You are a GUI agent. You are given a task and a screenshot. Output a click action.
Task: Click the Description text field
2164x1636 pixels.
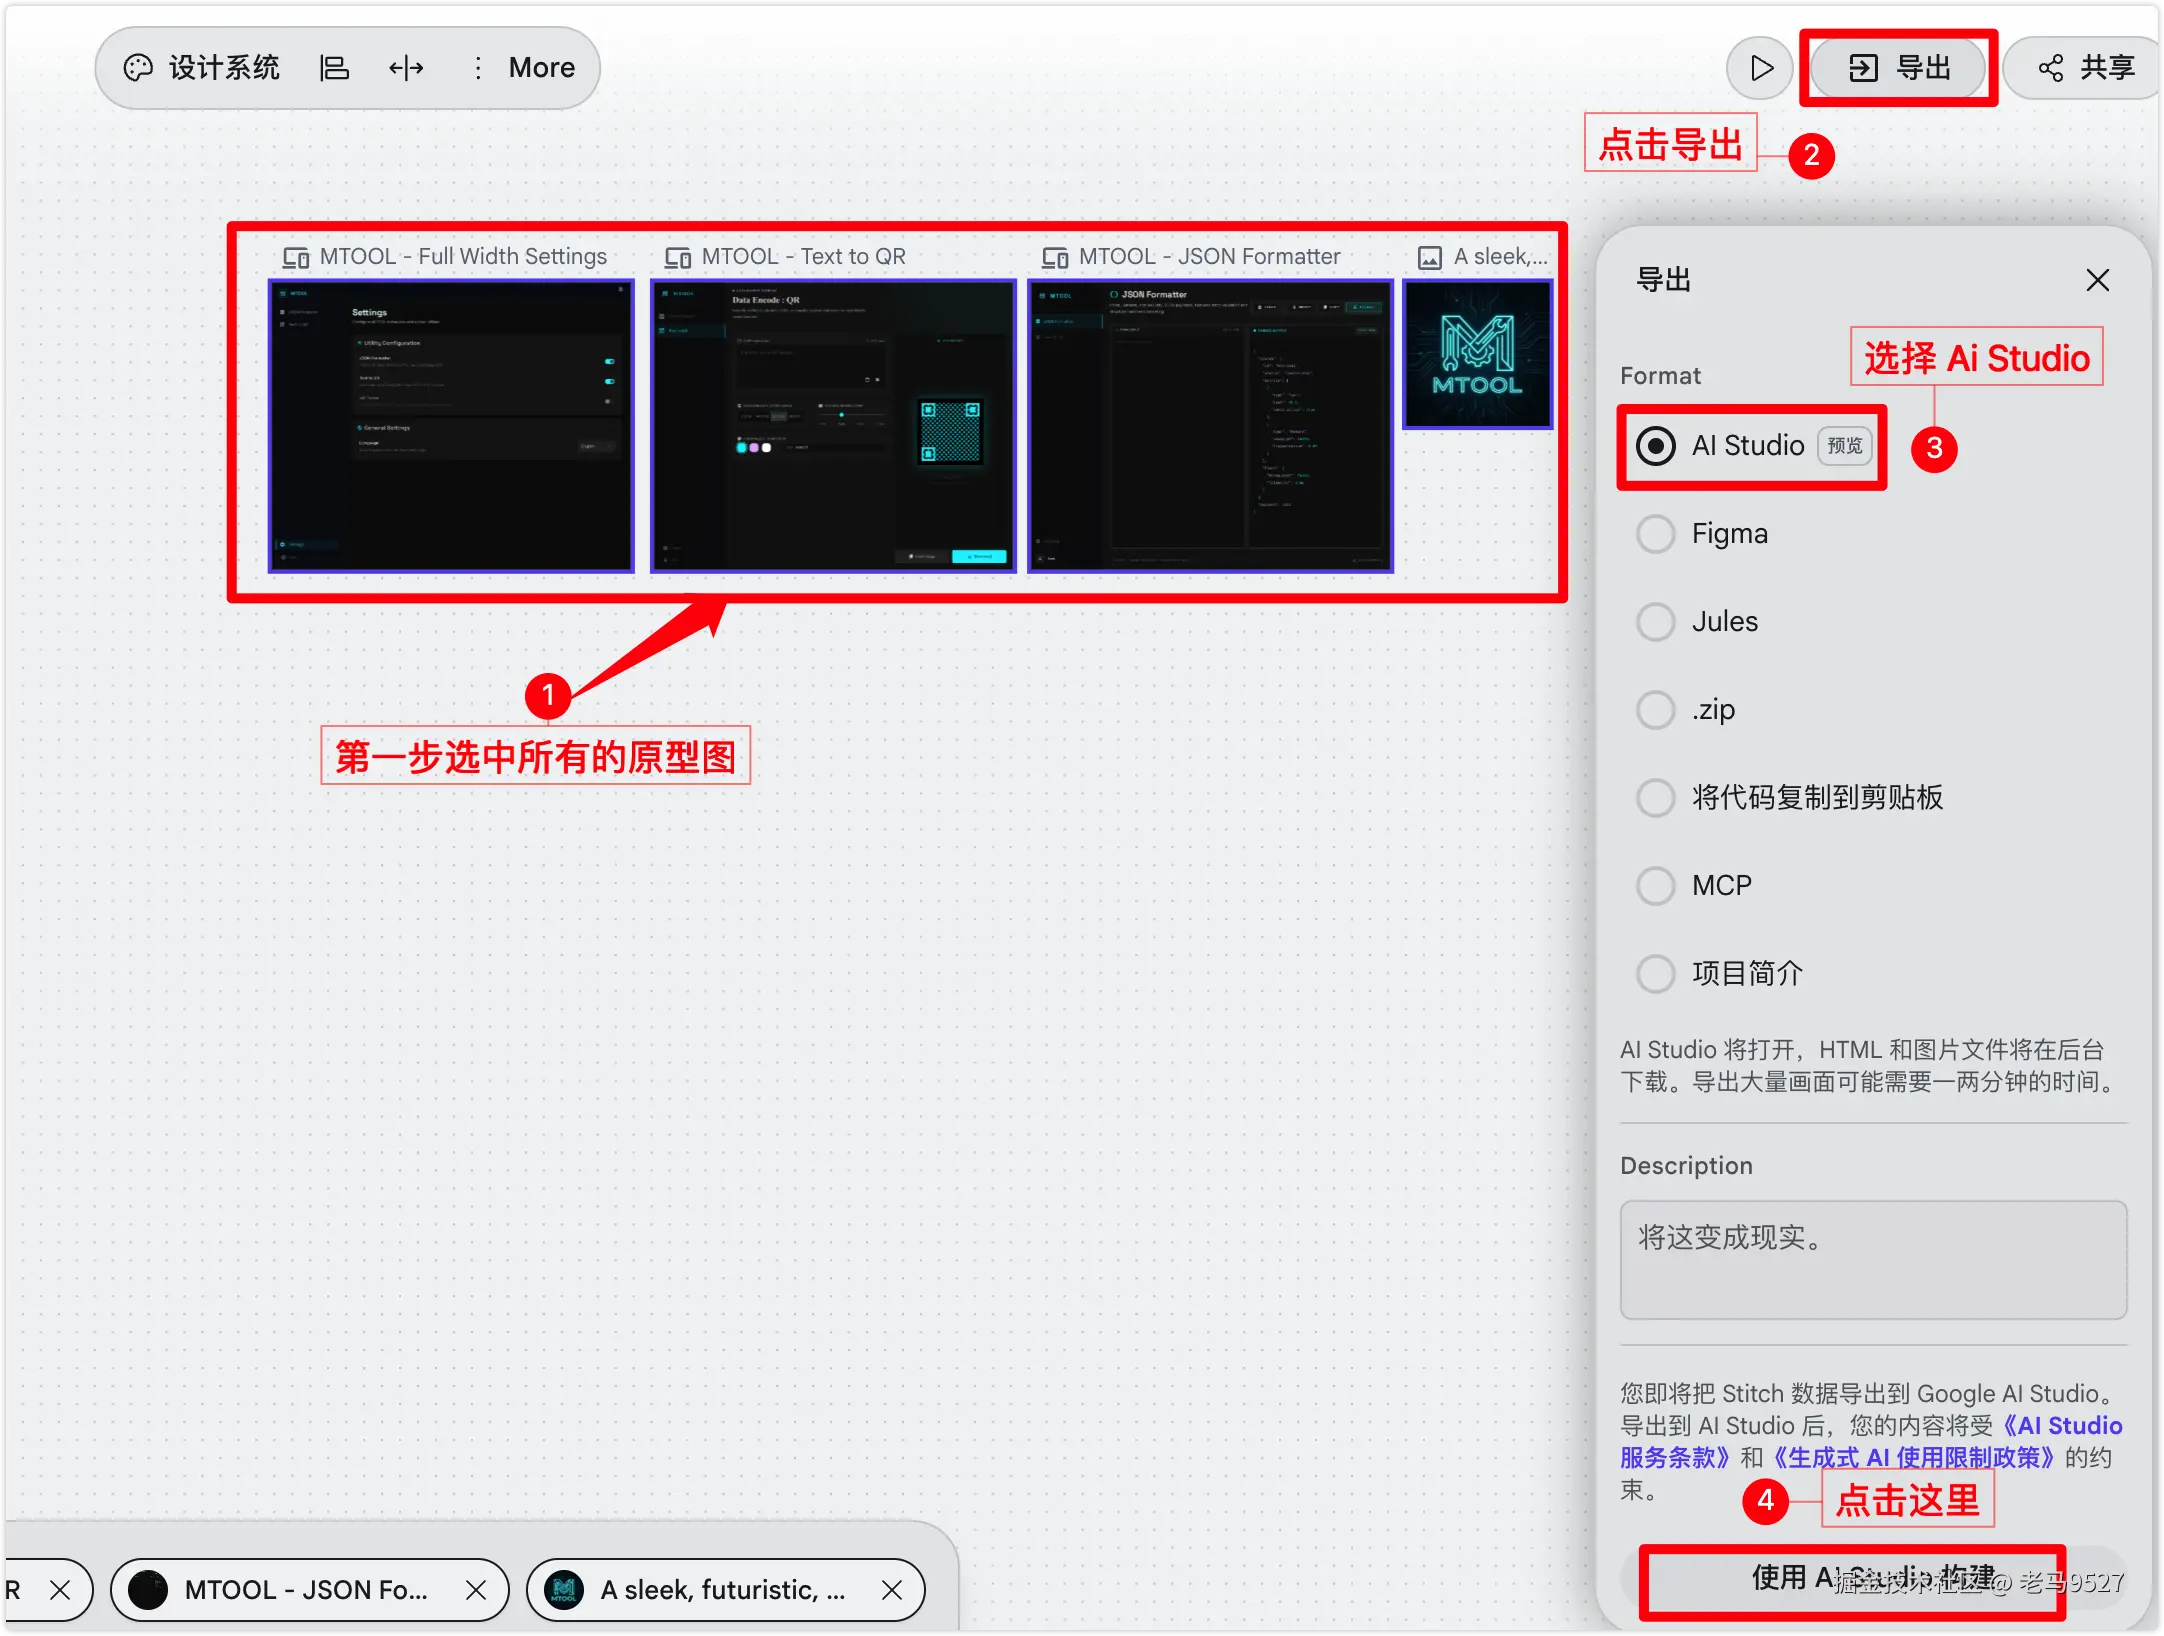coord(1873,1260)
